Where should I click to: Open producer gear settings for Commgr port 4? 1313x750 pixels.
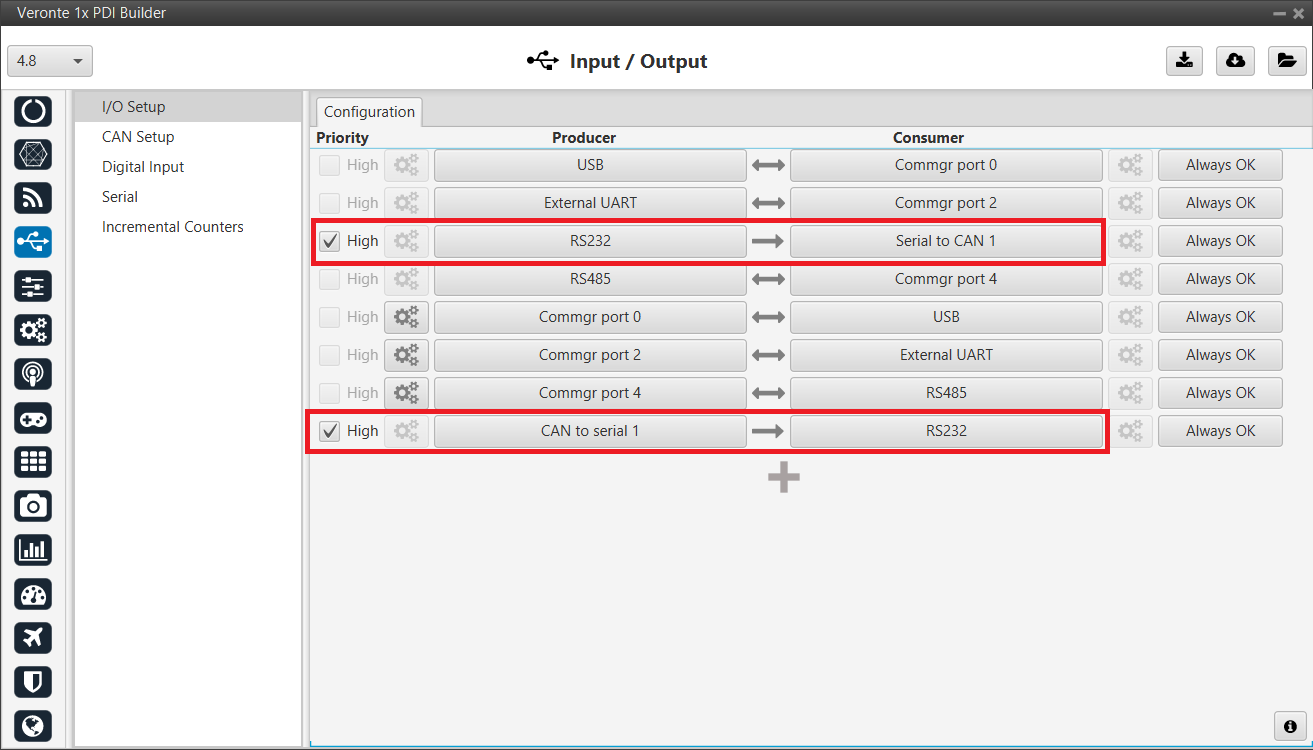406,393
